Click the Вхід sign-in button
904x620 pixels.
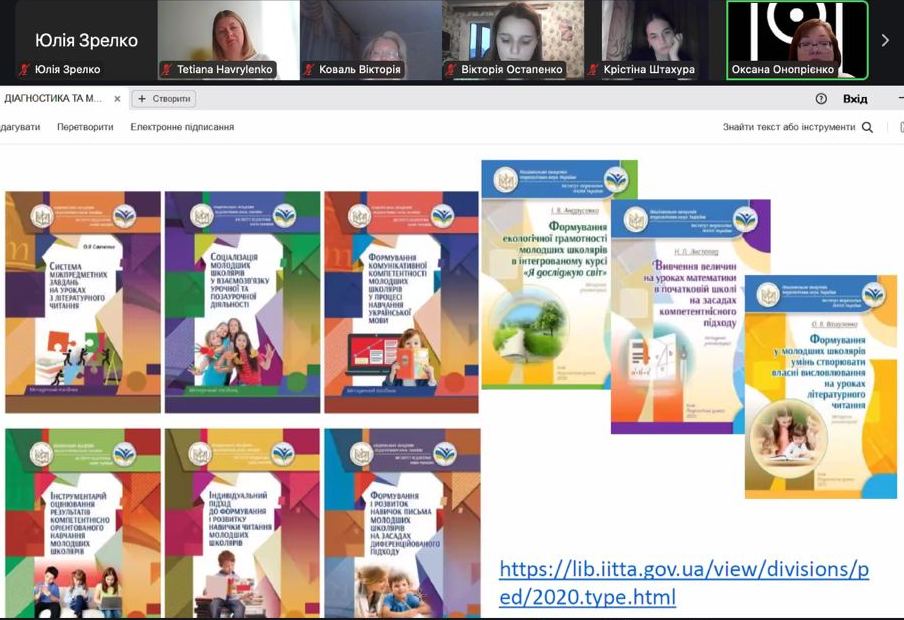coord(855,99)
